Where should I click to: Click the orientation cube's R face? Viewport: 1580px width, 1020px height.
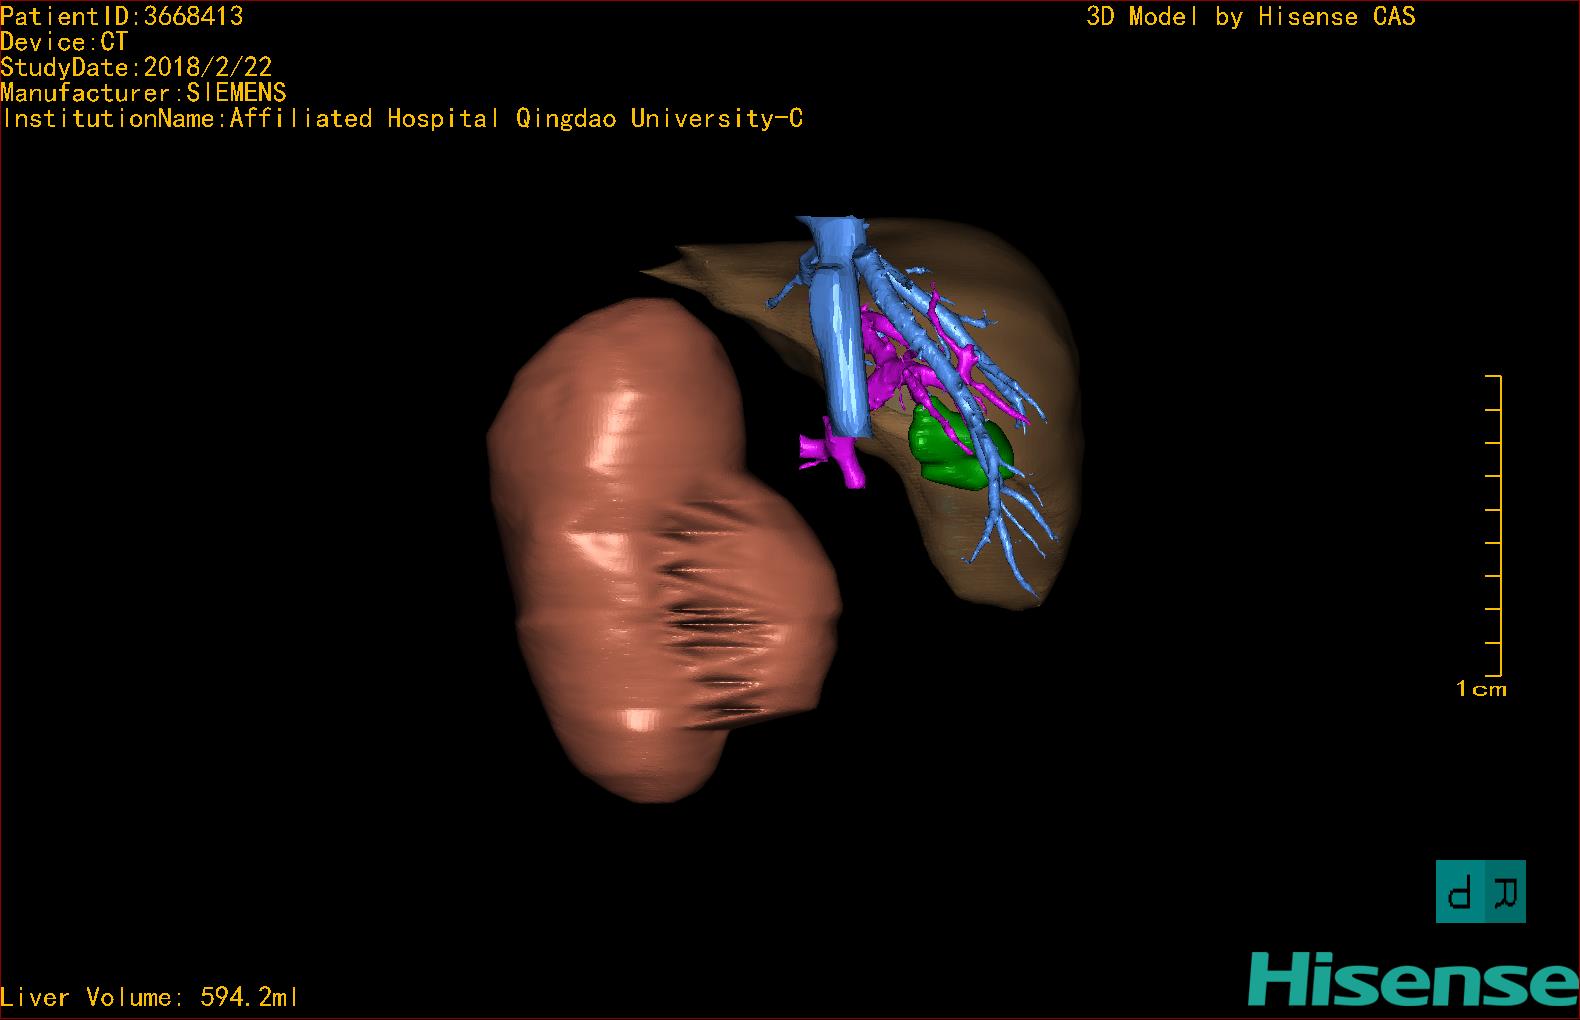coord(1504,891)
